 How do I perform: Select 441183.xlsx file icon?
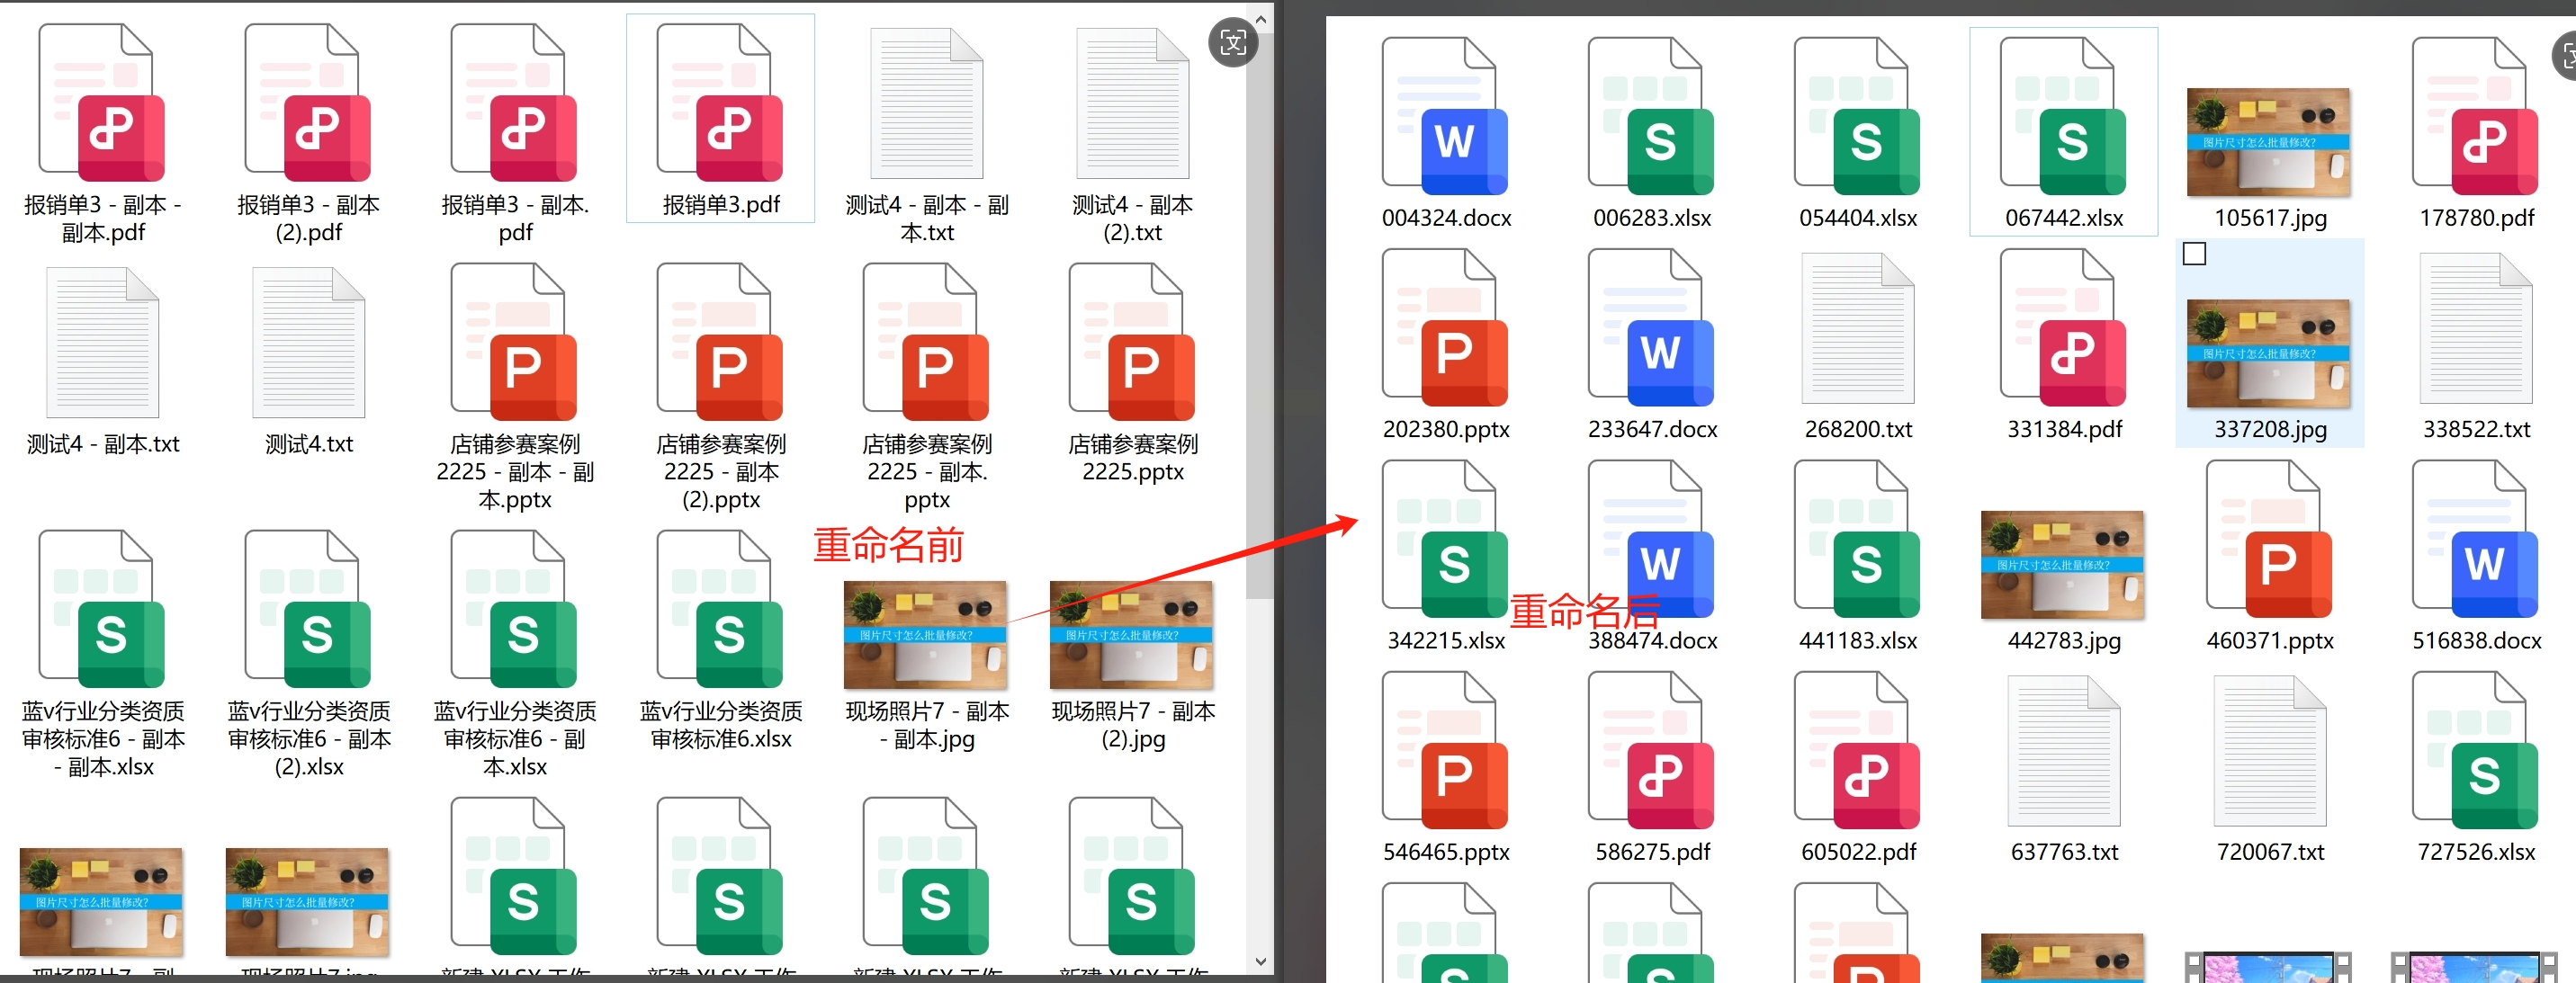[1857, 538]
